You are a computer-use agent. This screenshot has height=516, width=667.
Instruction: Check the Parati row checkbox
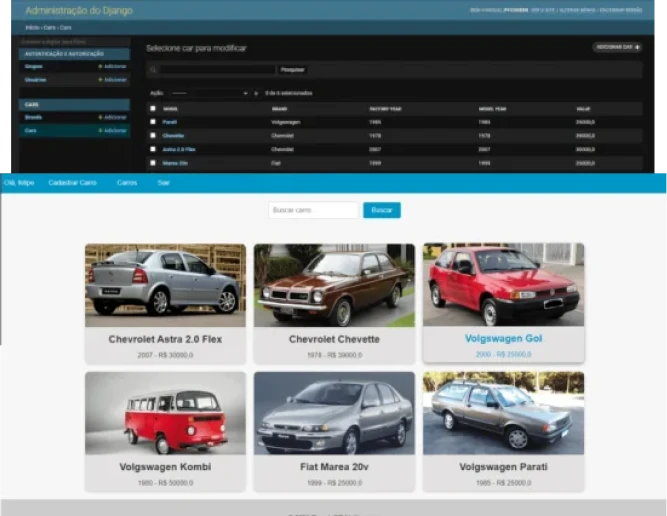click(x=153, y=122)
